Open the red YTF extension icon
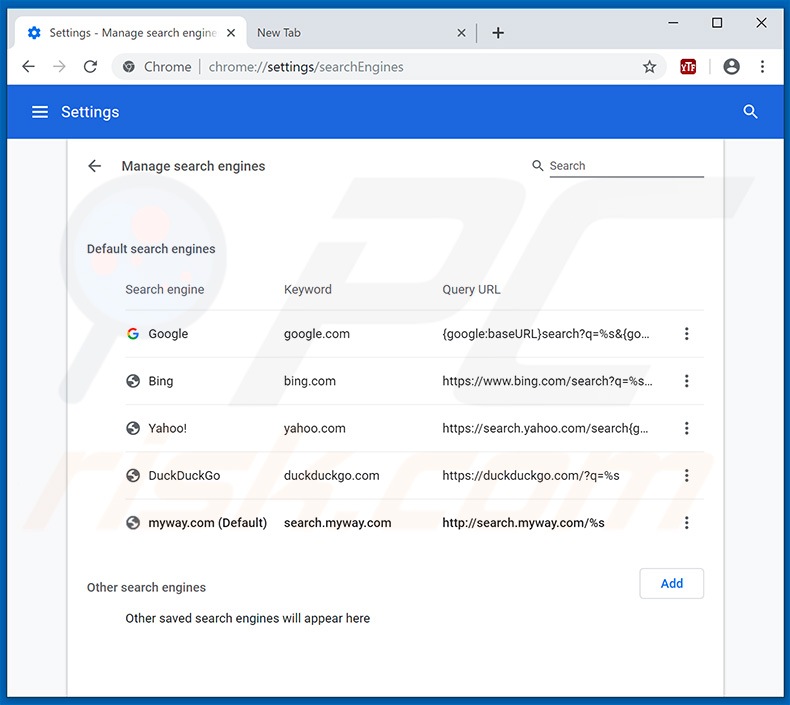The image size is (790, 705). click(688, 67)
